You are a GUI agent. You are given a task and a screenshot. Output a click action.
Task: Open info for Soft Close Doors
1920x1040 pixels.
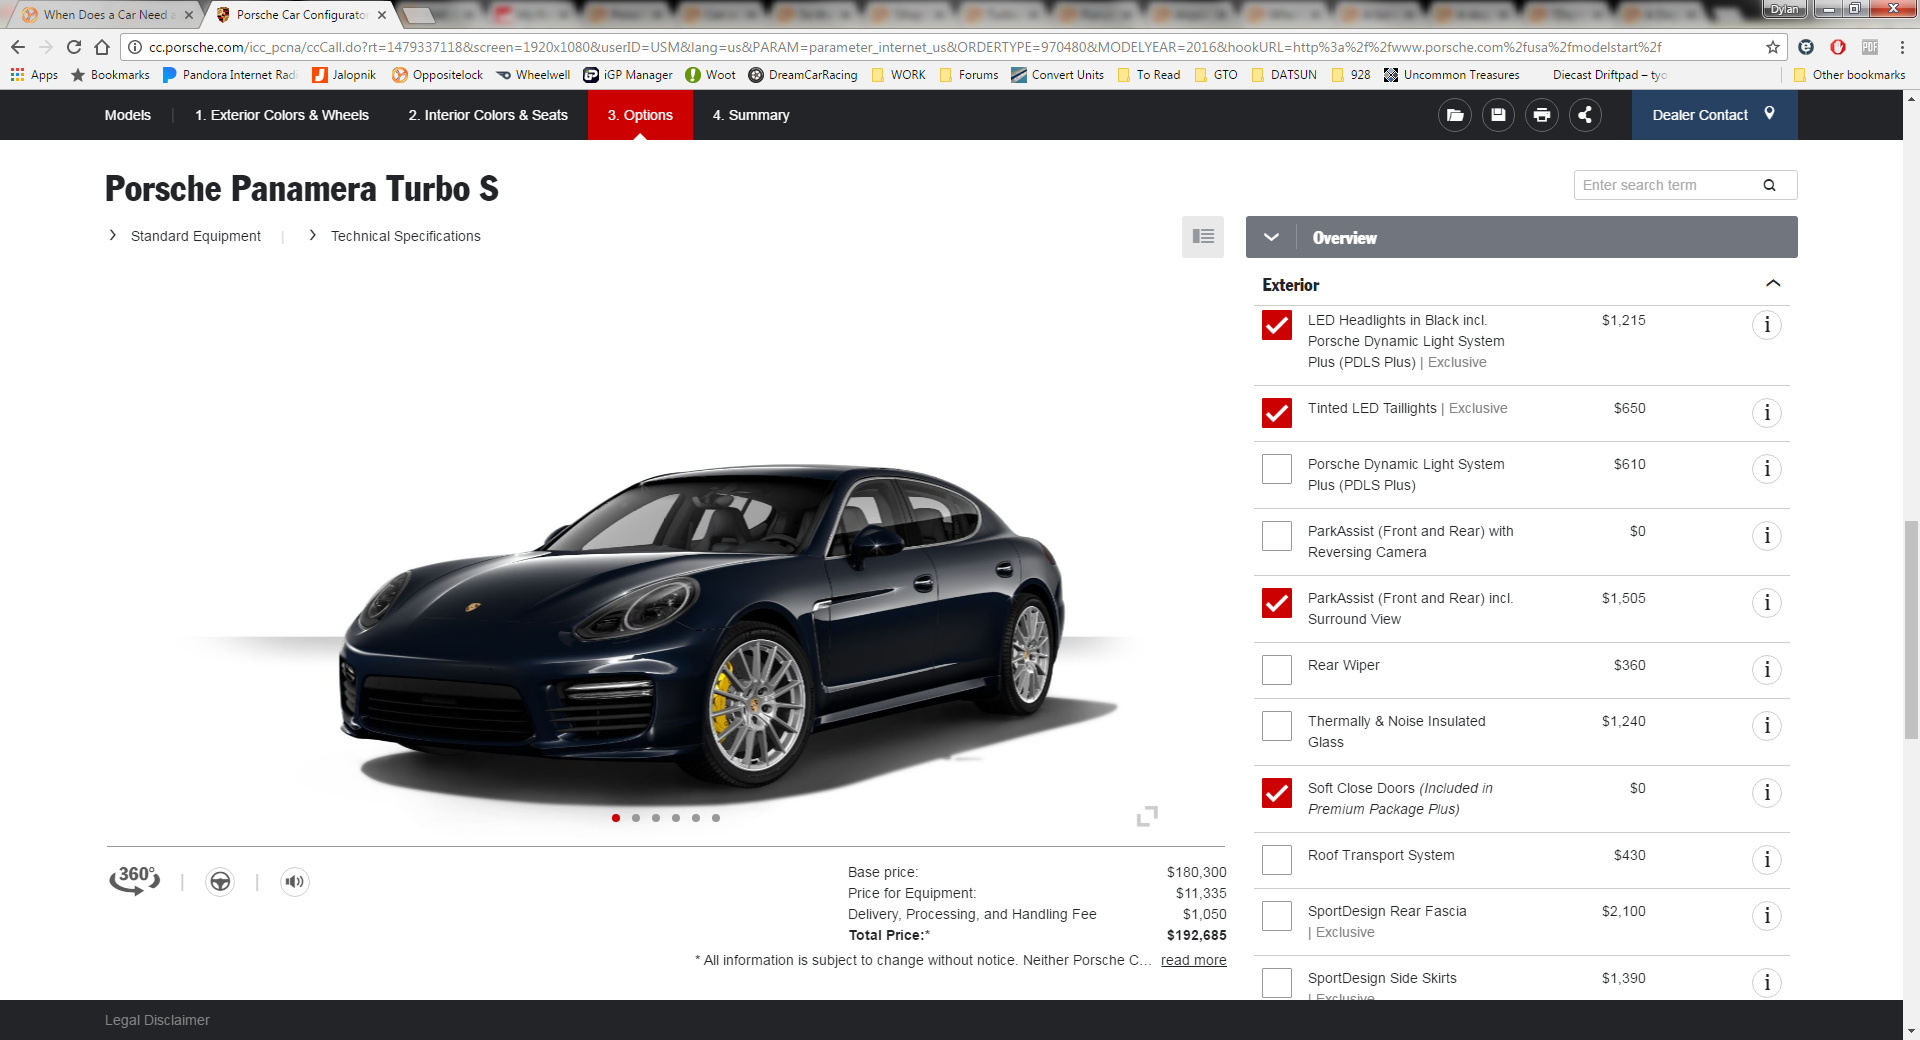click(x=1767, y=793)
